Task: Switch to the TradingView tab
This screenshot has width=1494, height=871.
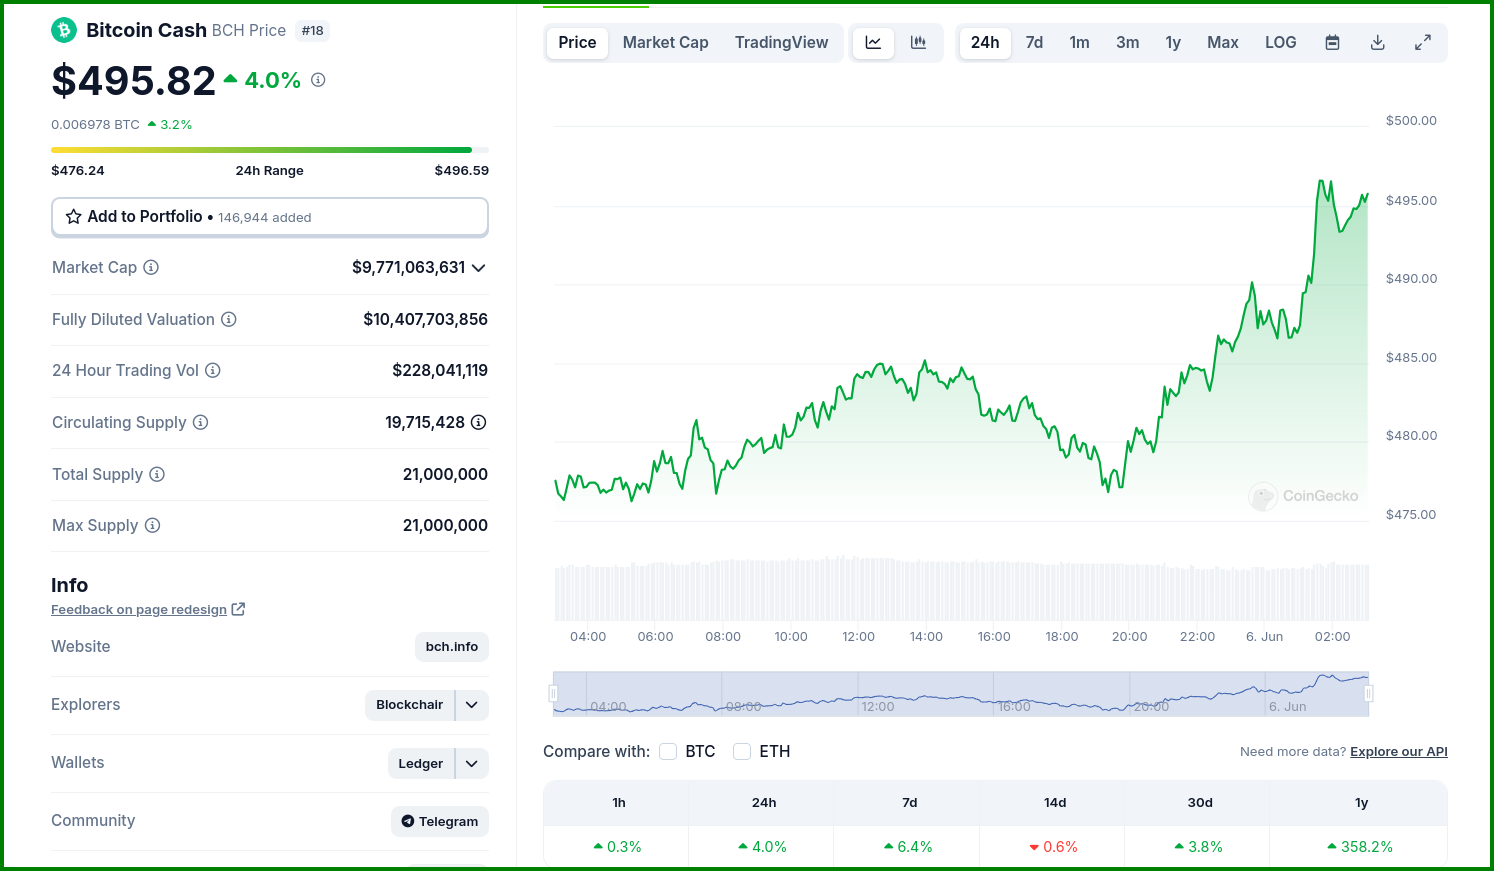Action: pyautogui.click(x=781, y=42)
